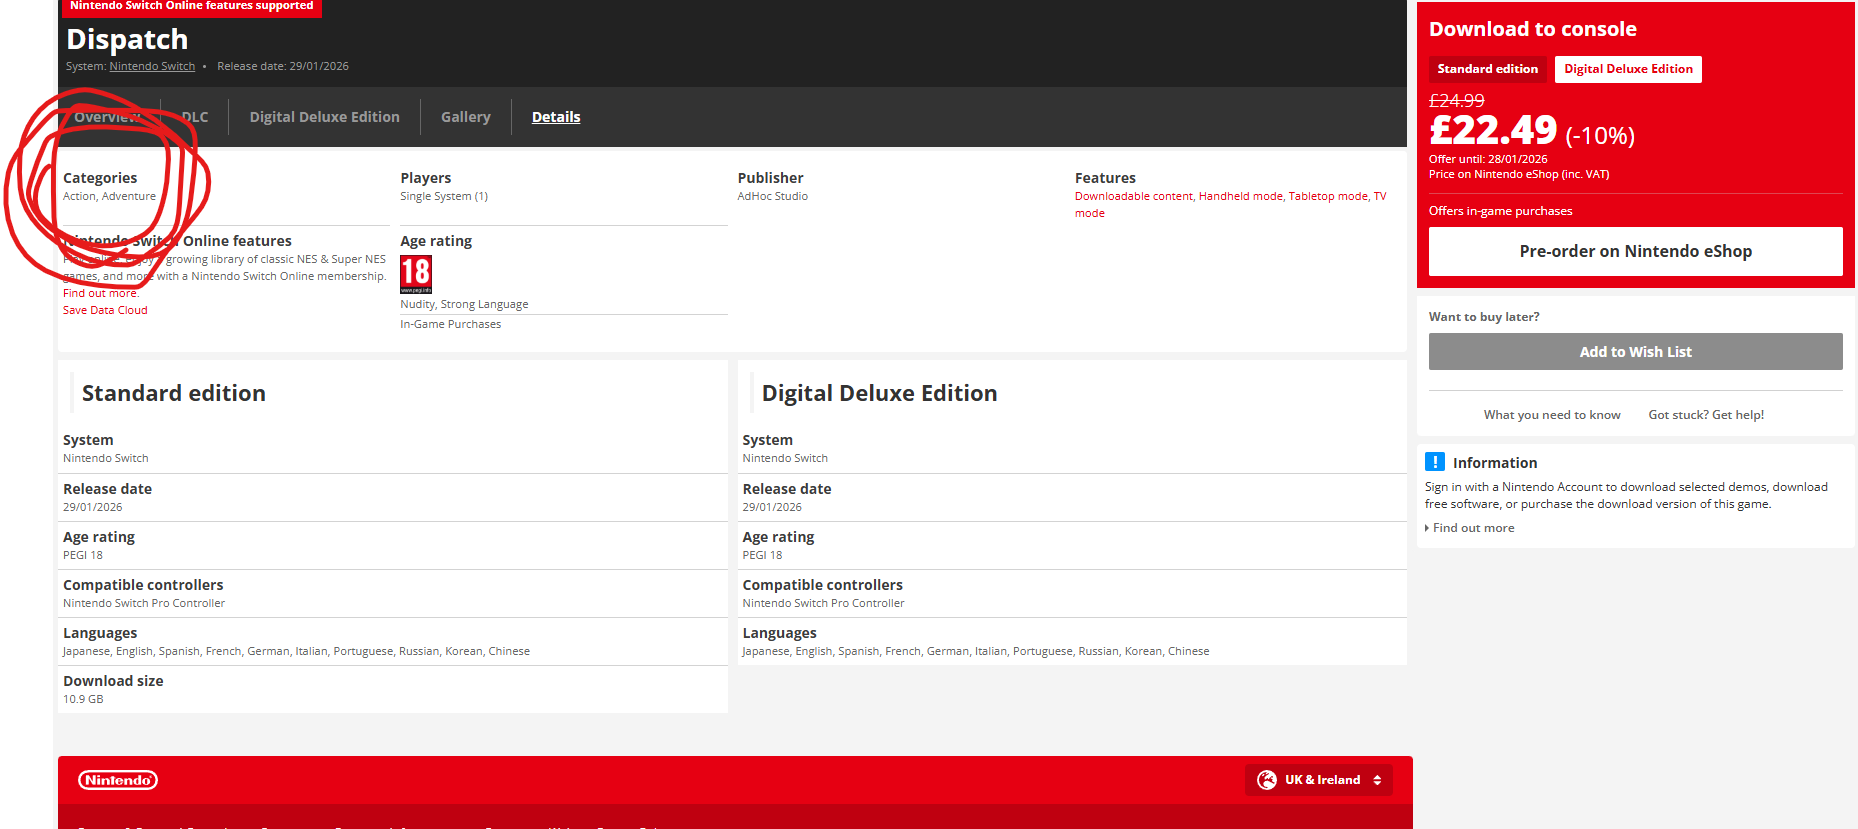Click the Standard edition release date 29/01/2026
The image size is (1858, 829).
93,507
